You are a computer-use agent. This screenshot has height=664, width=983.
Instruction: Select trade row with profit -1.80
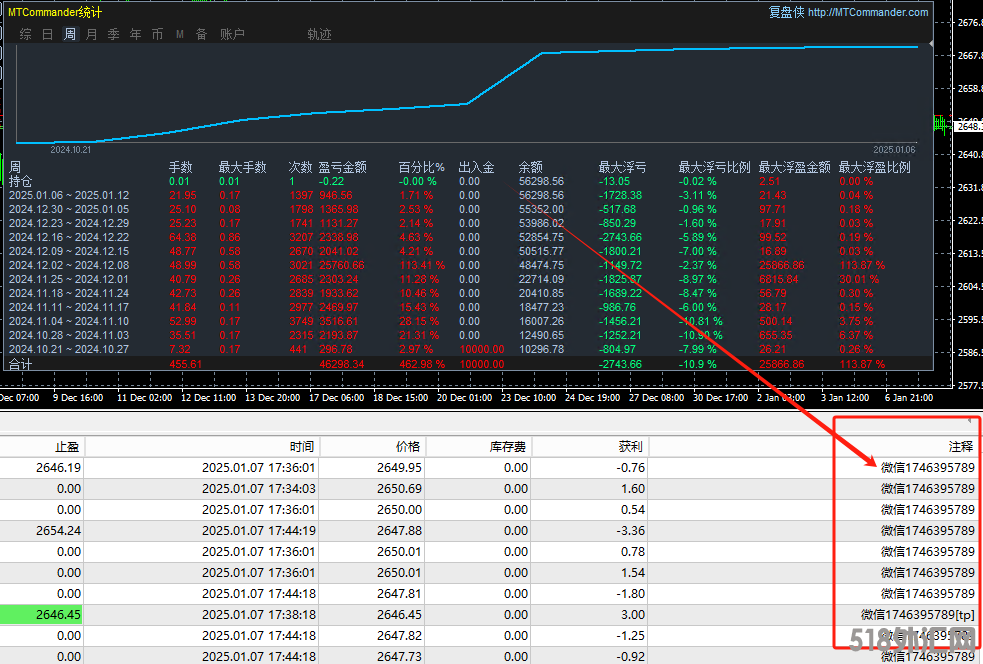coord(489,593)
